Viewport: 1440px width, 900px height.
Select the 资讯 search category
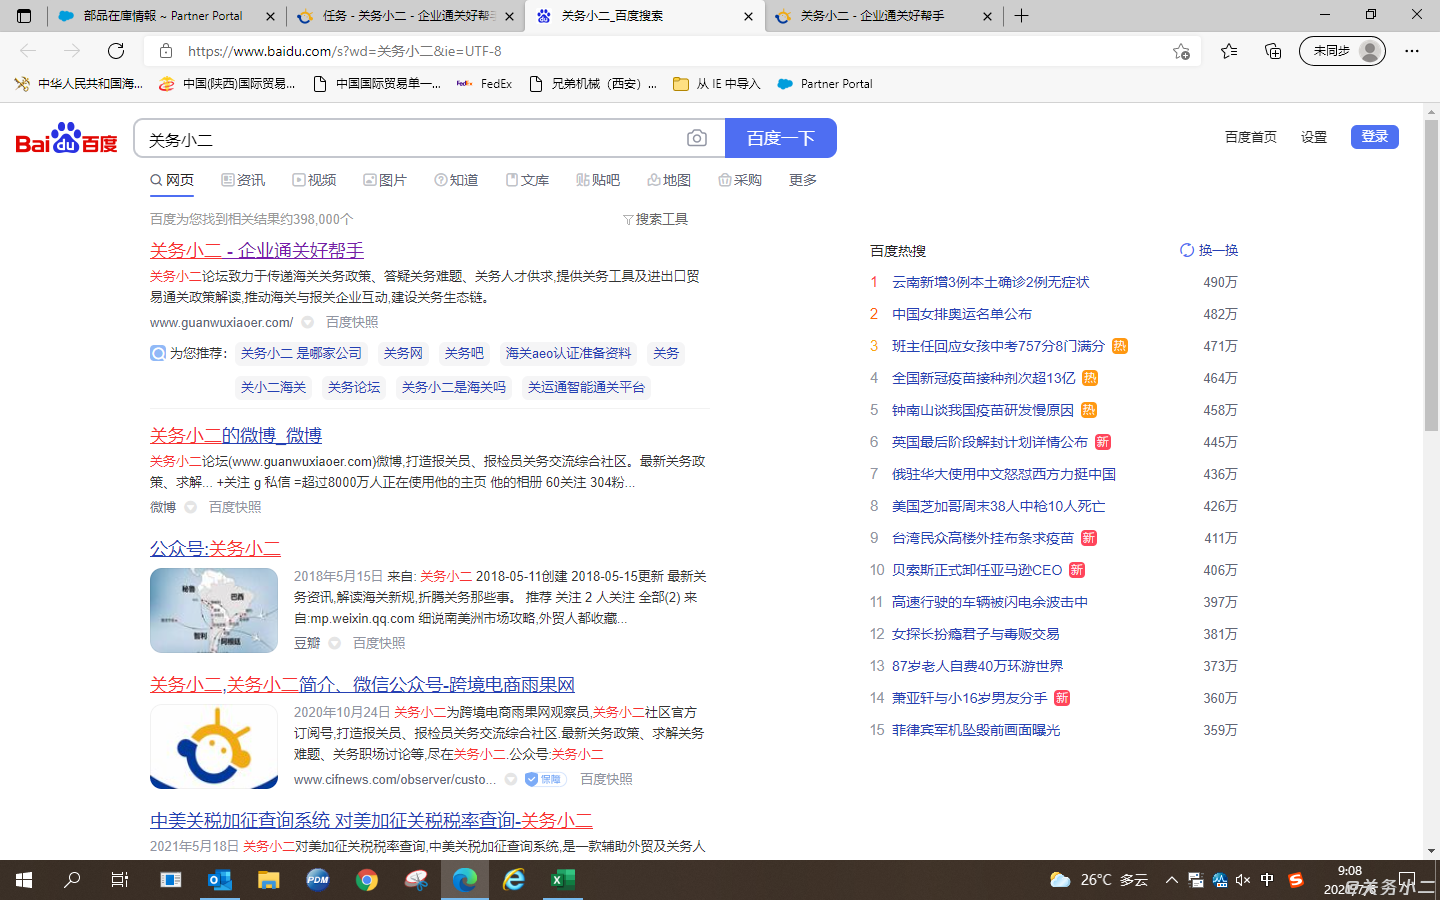pos(243,180)
